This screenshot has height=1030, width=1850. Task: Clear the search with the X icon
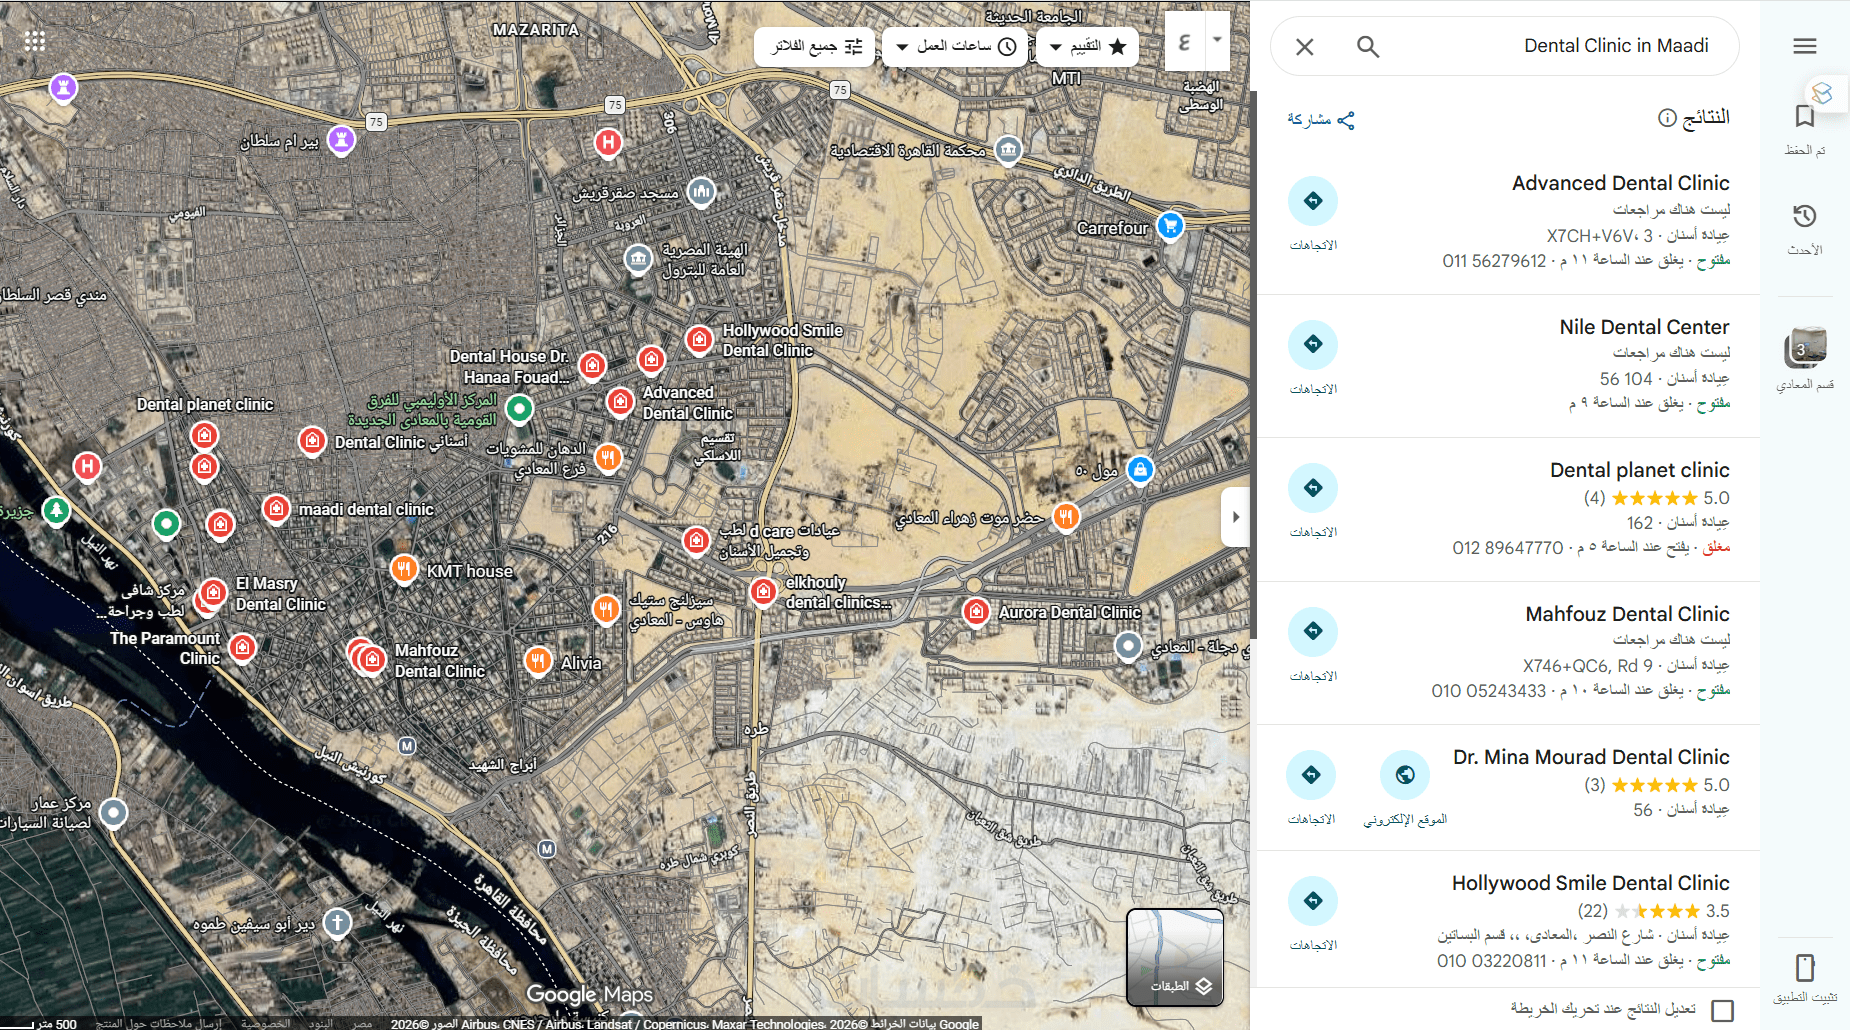pyautogui.click(x=1305, y=47)
